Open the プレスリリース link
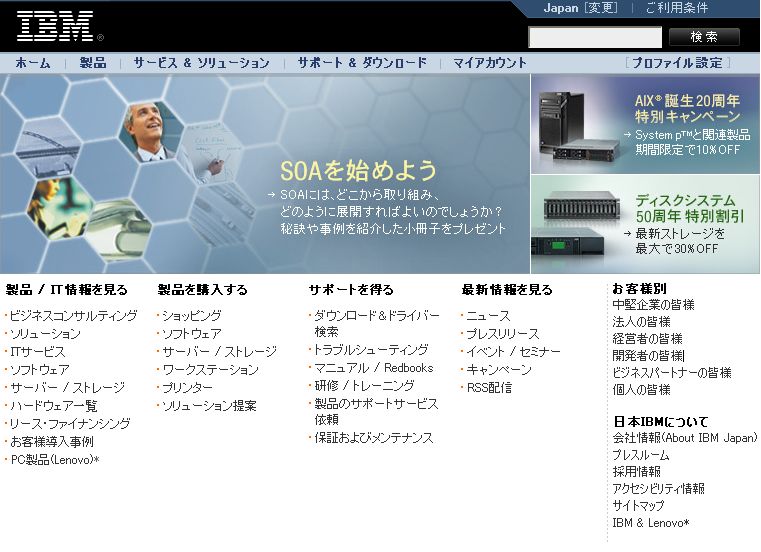Viewport: 761px width, 552px height. pos(503,334)
